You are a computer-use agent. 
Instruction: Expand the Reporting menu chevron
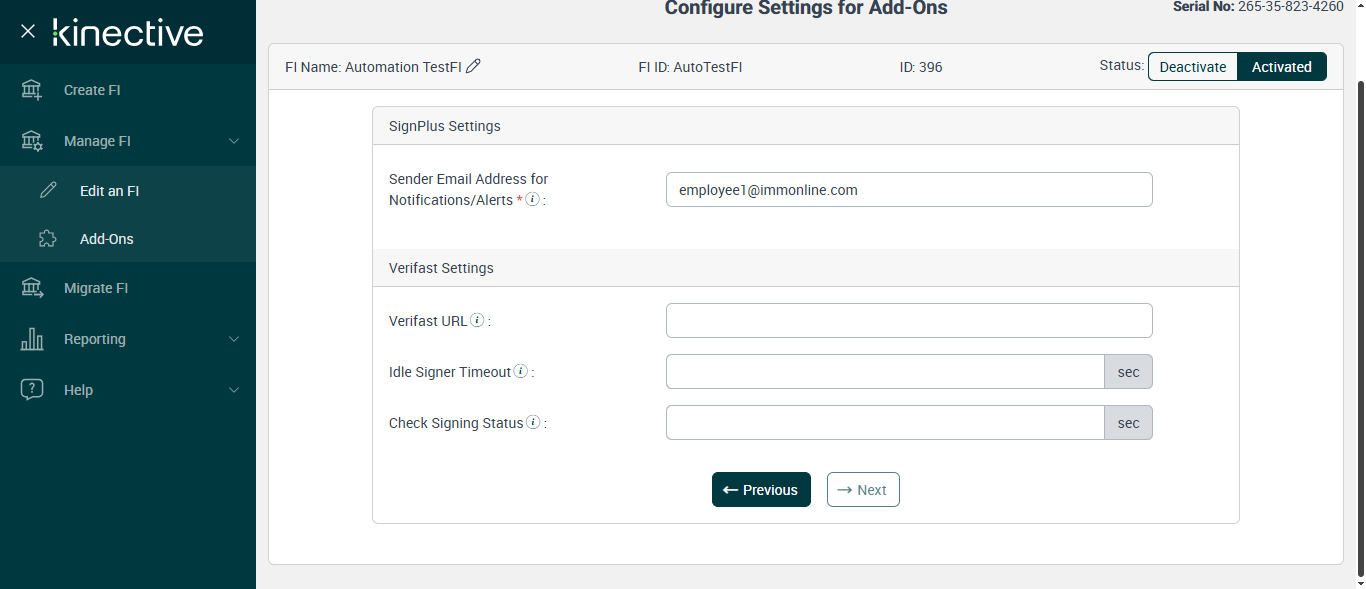tap(234, 339)
